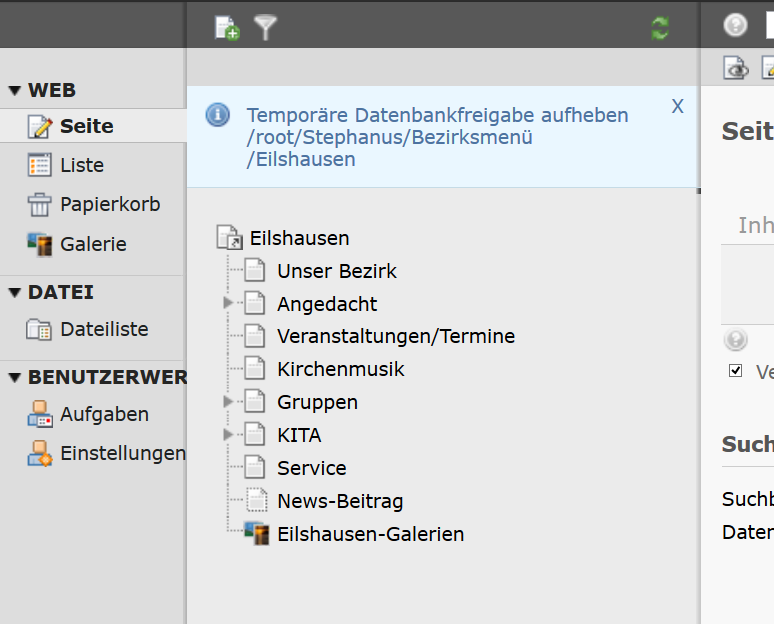Toggle the checkbox below the help icon
The height and width of the screenshot is (624, 774).
coord(735,370)
